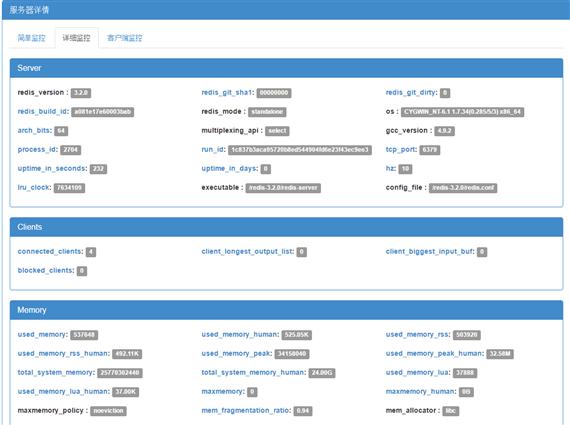Select the 详细监控 tab
Screen dimensions: 570x425
click(x=76, y=38)
